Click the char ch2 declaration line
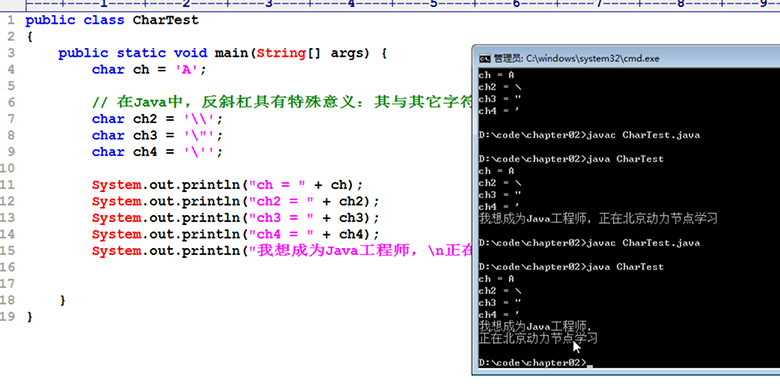This screenshot has height=390, width=780. click(x=157, y=119)
